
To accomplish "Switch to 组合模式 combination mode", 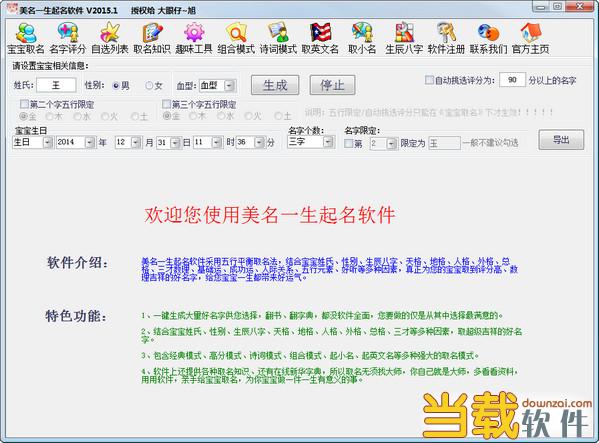I will pos(236,38).
